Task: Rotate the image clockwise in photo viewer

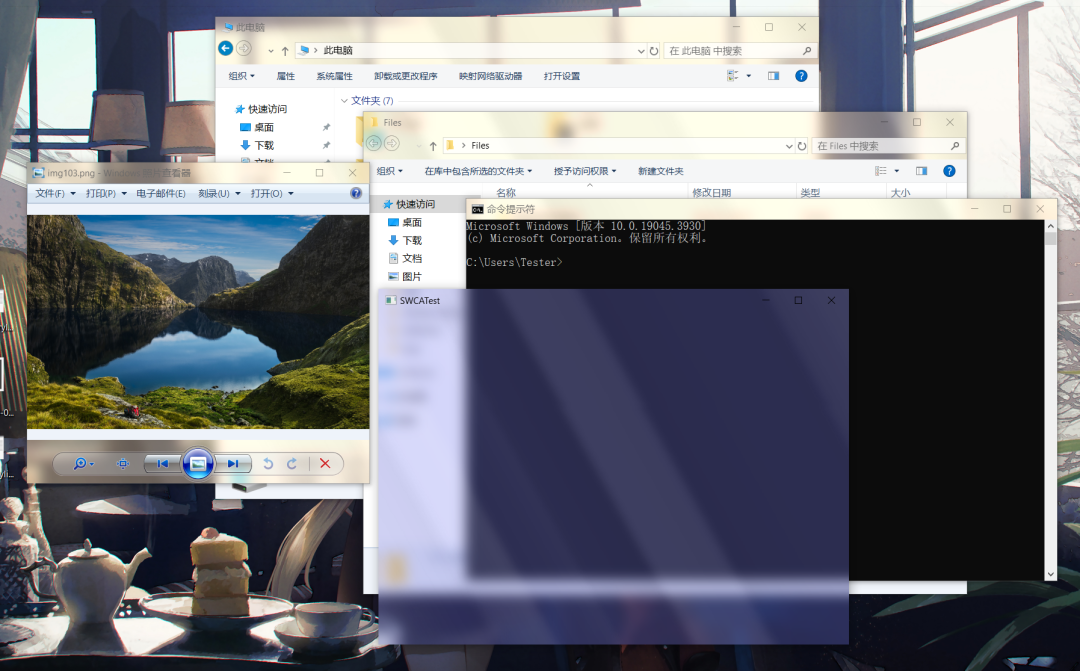Action: pyautogui.click(x=293, y=463)
